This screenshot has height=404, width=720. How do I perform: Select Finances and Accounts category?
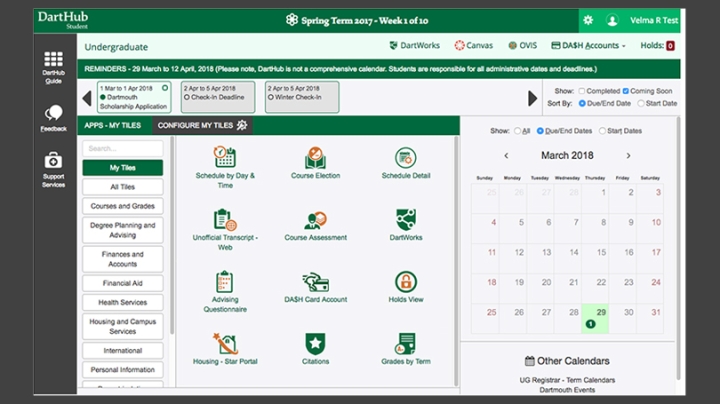(123, 259)
